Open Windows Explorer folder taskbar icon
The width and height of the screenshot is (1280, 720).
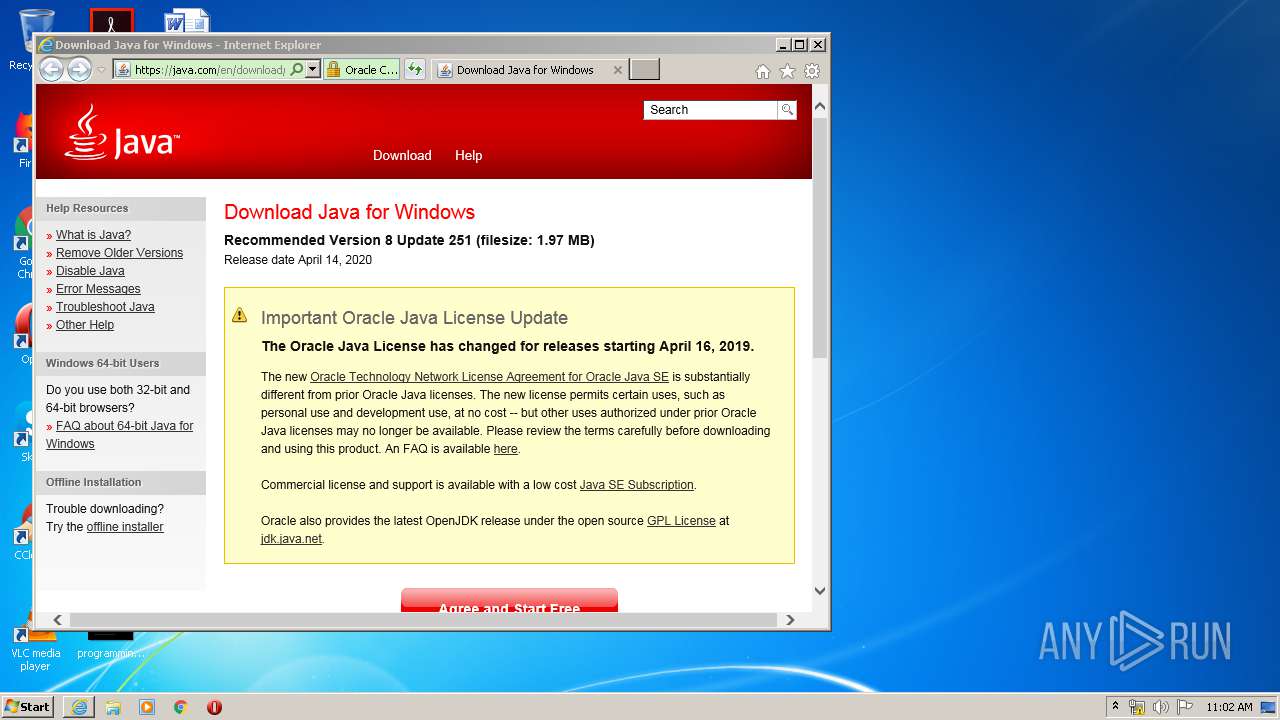(x=113, y=707)
